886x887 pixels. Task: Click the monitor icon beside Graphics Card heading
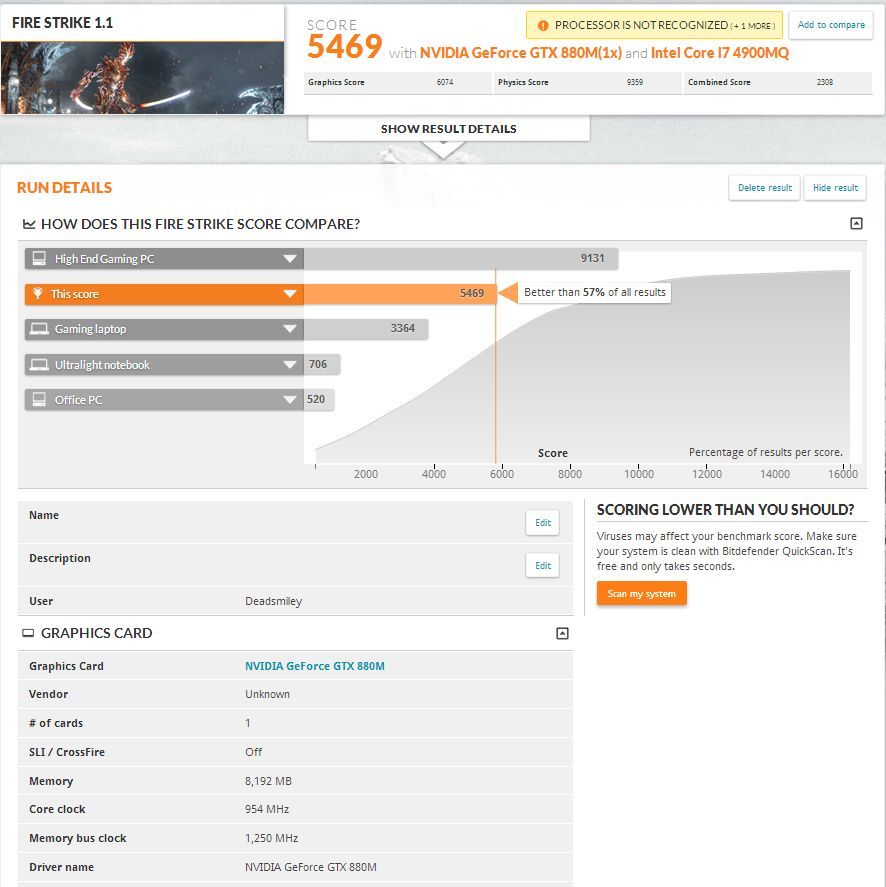click(28, 633)
